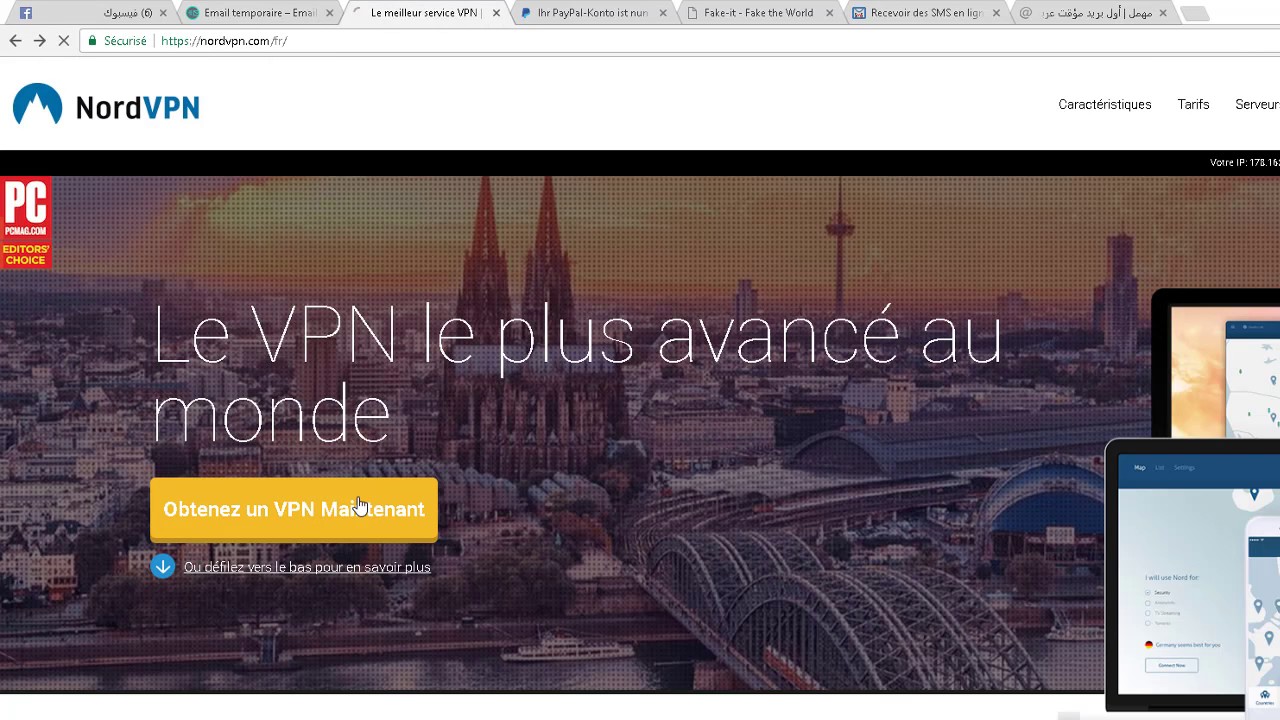Open the Serveurs menu item

[1257, 104]
